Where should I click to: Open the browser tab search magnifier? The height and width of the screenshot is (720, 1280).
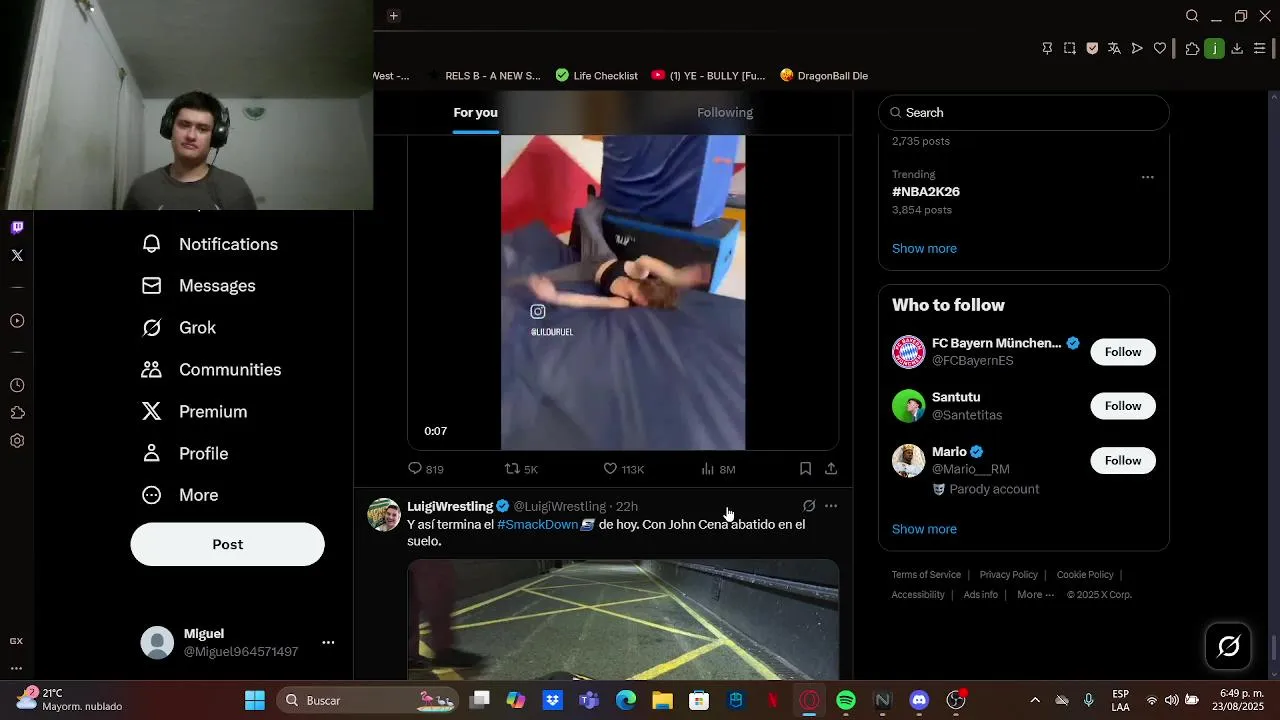pyautogui.click(x=1192, y=16)
